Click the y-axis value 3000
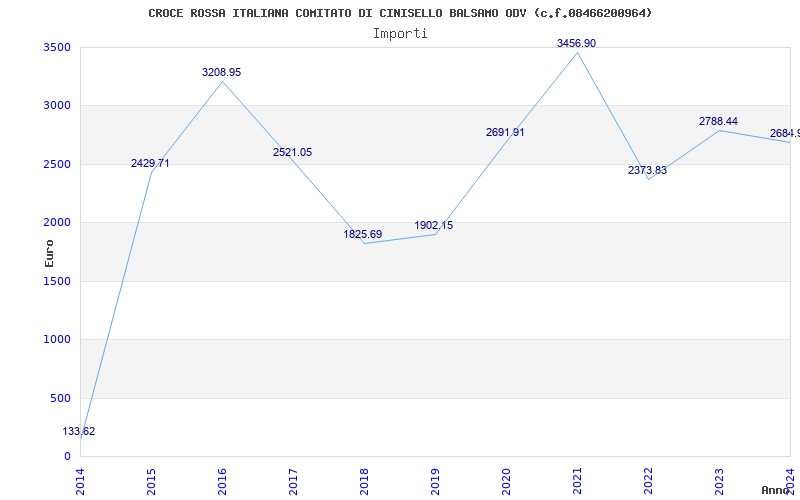This screenshot has width=800, height=500. (58, 106)
